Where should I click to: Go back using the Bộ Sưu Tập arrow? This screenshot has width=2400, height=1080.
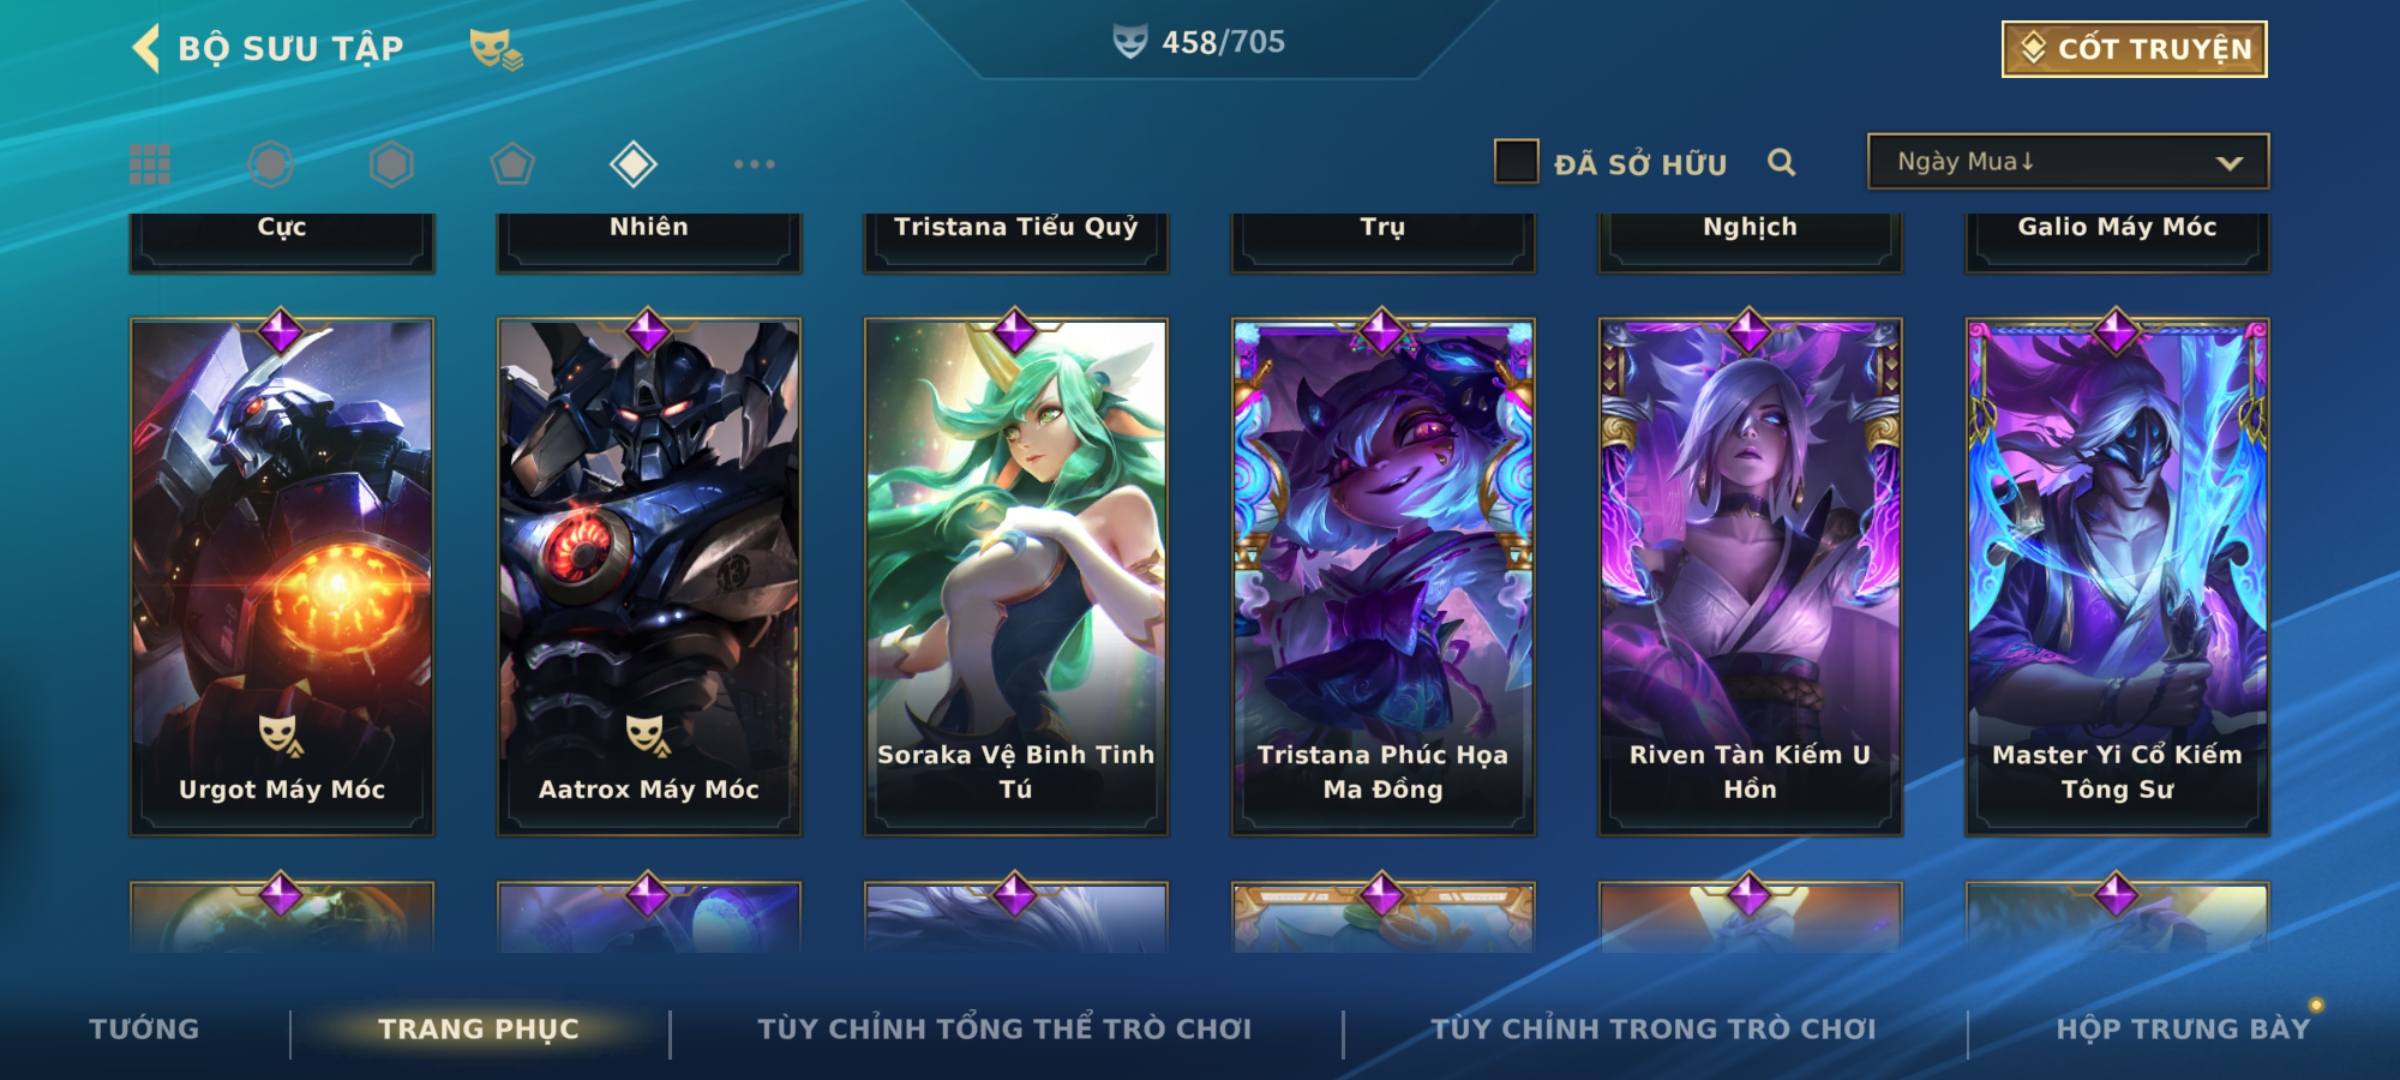[147, 48]
